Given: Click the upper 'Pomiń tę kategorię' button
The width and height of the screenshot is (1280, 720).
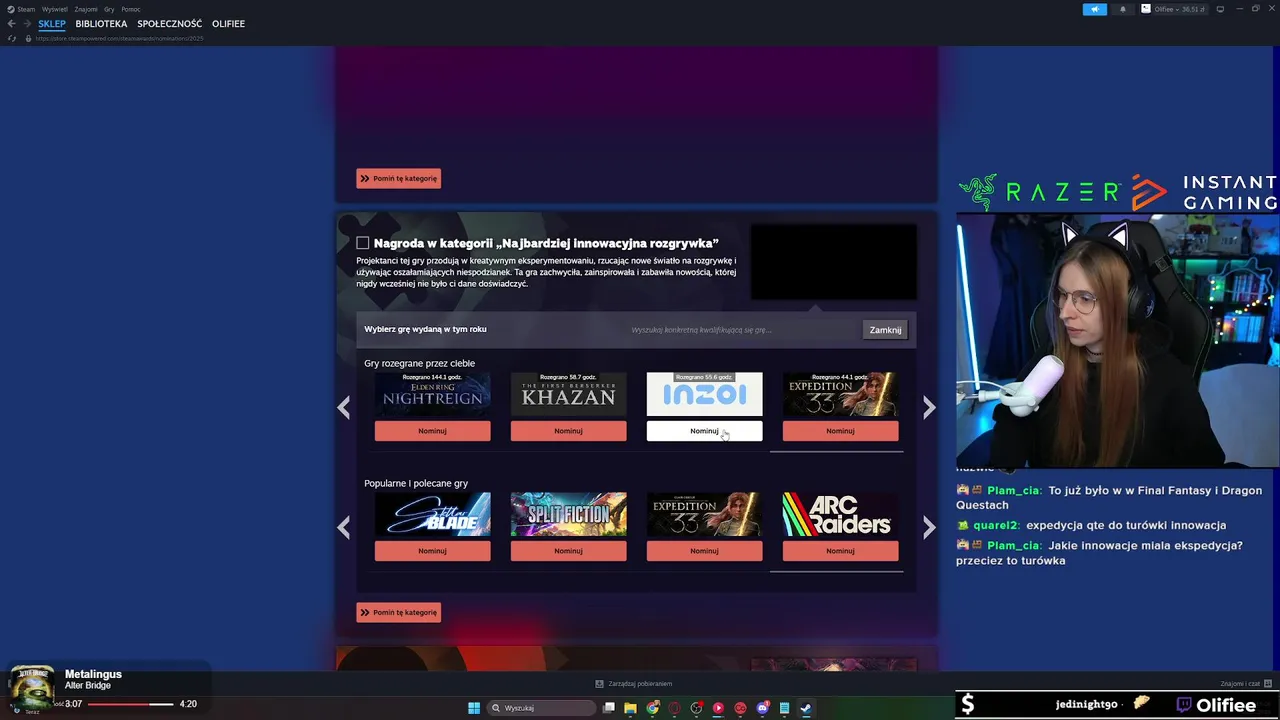Looking at the screenshot, I should 398,178.
